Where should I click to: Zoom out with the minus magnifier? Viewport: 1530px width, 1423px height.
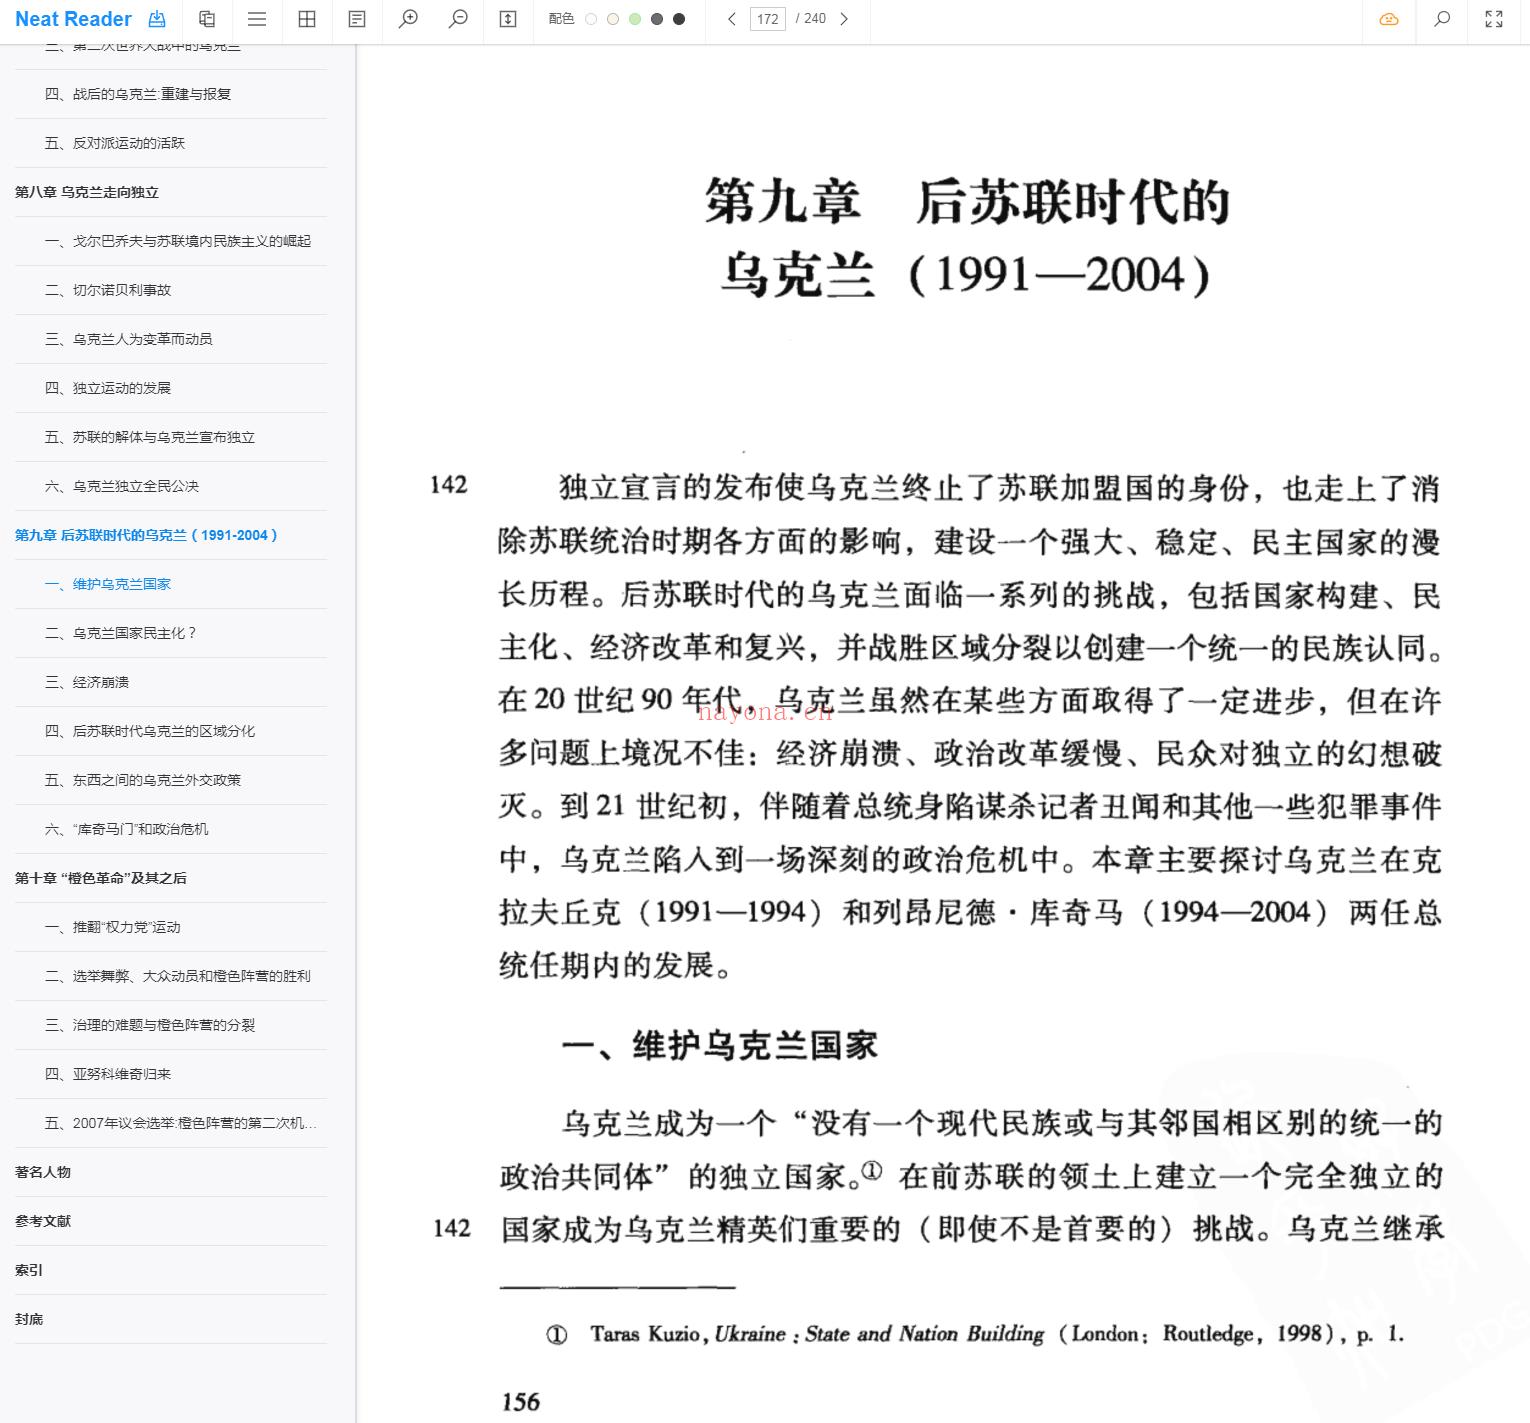point(458,19)
